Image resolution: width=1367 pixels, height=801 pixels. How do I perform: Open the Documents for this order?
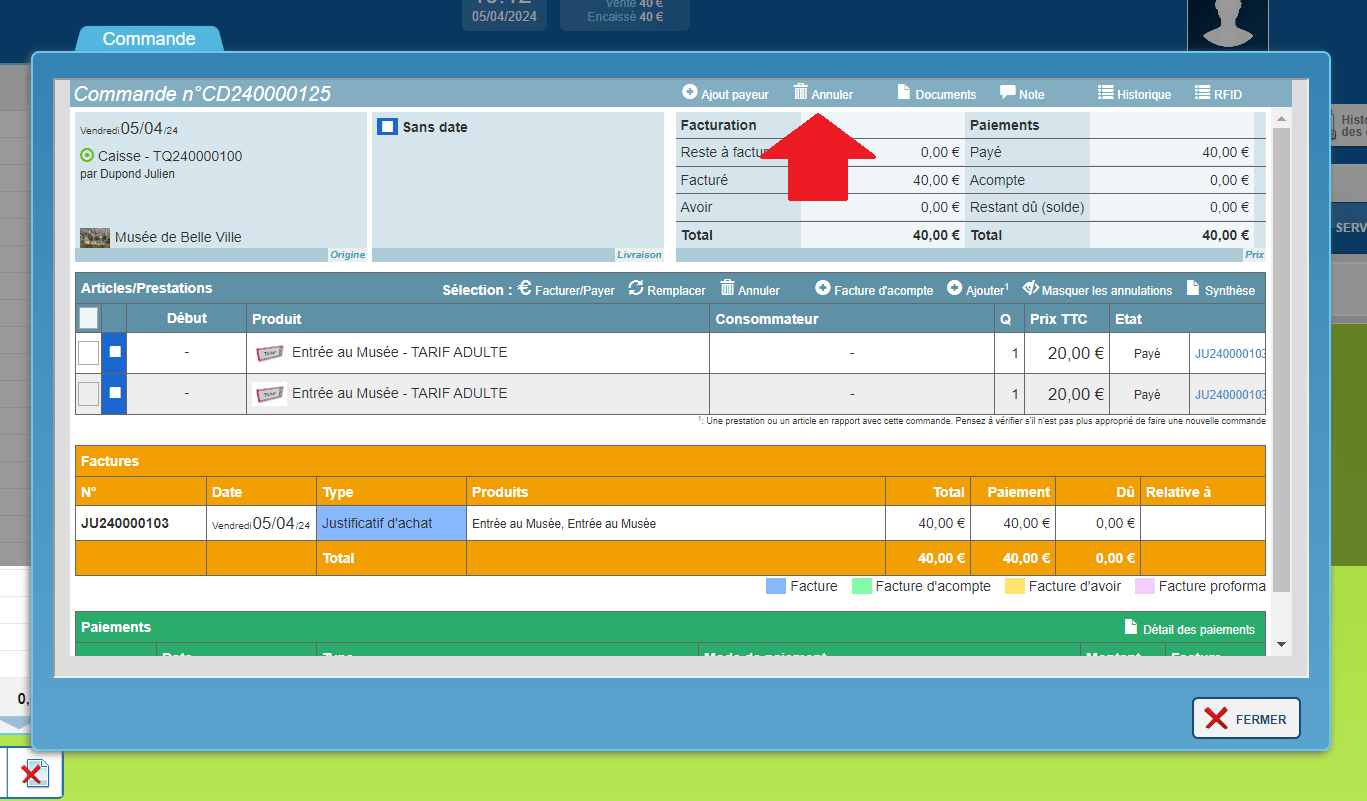(936, 94)
